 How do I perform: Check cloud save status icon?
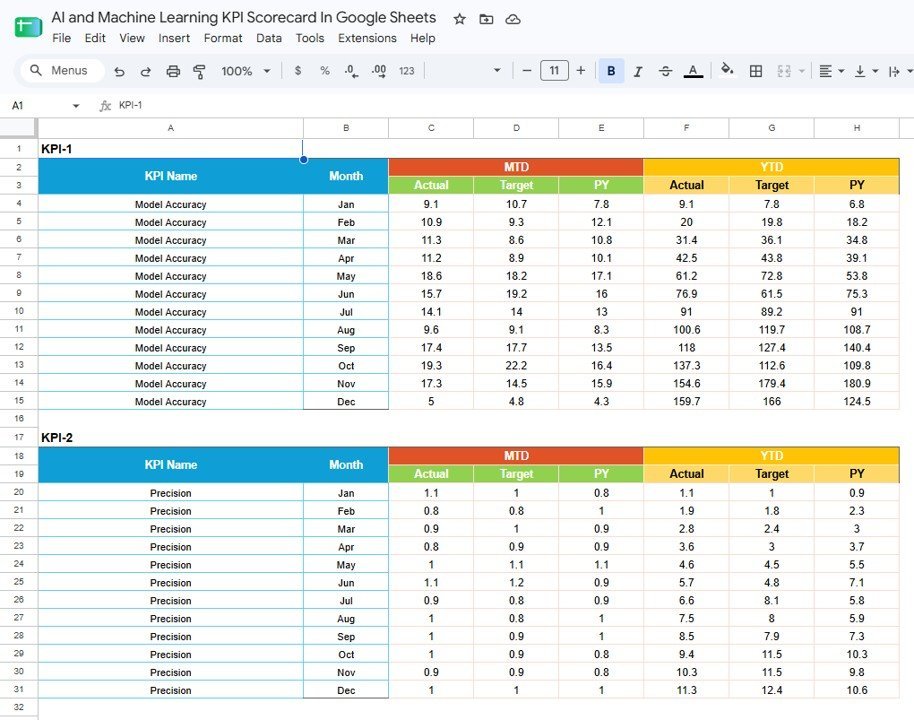[x=512, y=19]
